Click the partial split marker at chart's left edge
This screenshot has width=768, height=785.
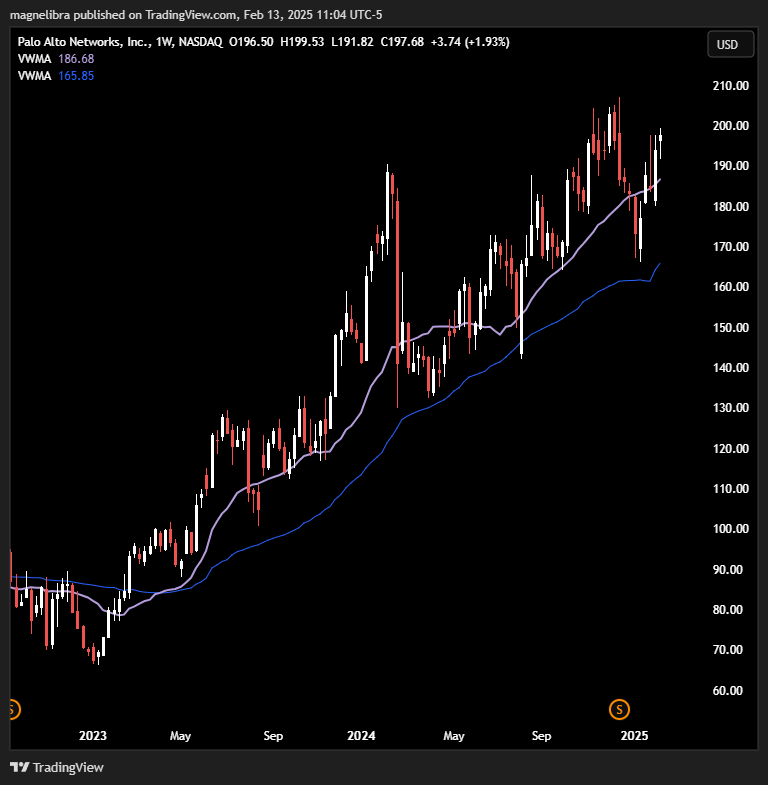[15, 709]
